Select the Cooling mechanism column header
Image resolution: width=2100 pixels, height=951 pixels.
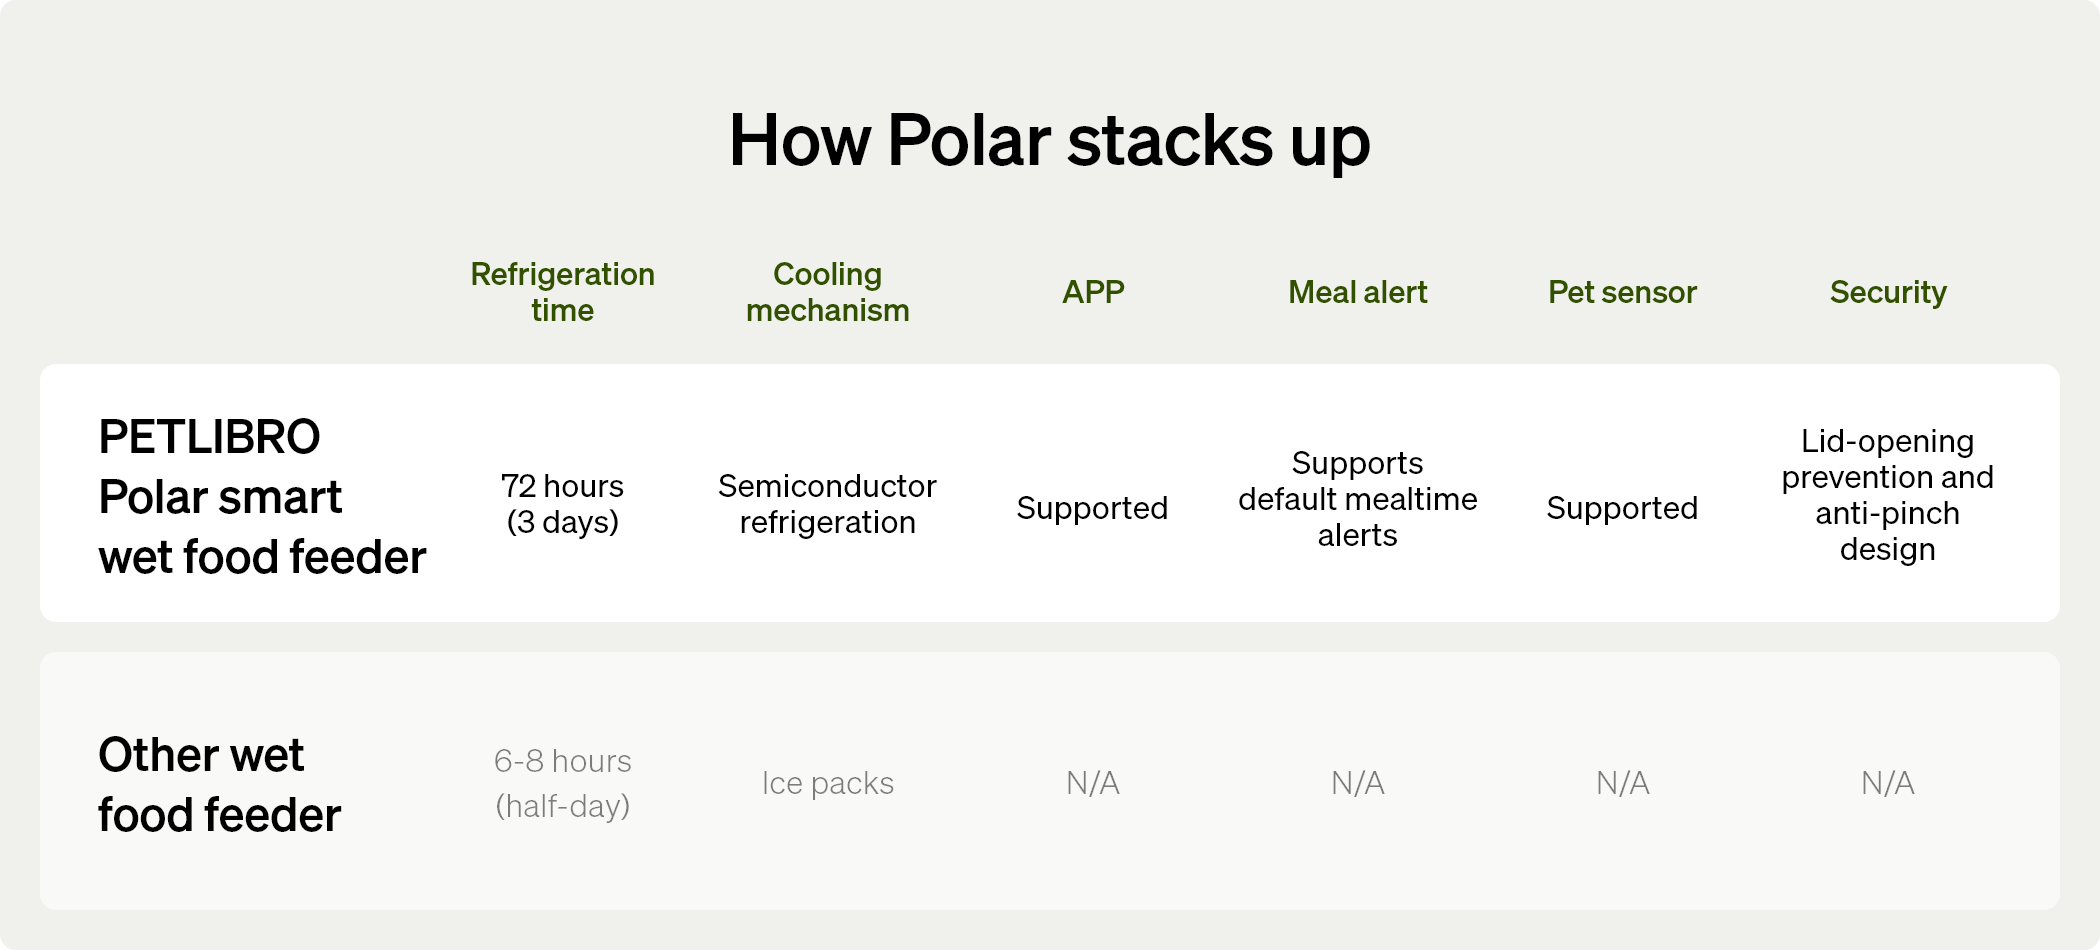(x=827, y=292)
